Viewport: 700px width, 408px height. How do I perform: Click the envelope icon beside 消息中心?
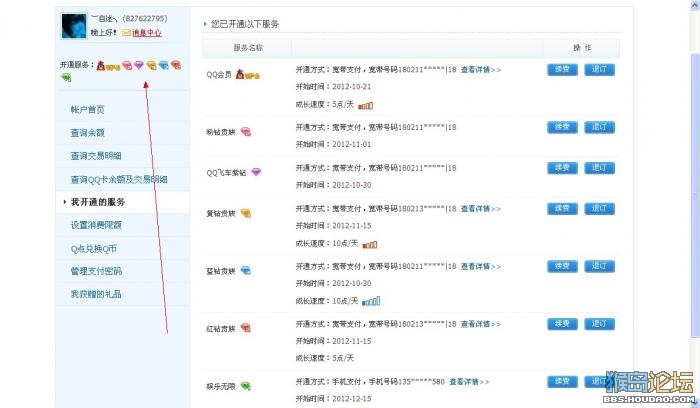126,33
